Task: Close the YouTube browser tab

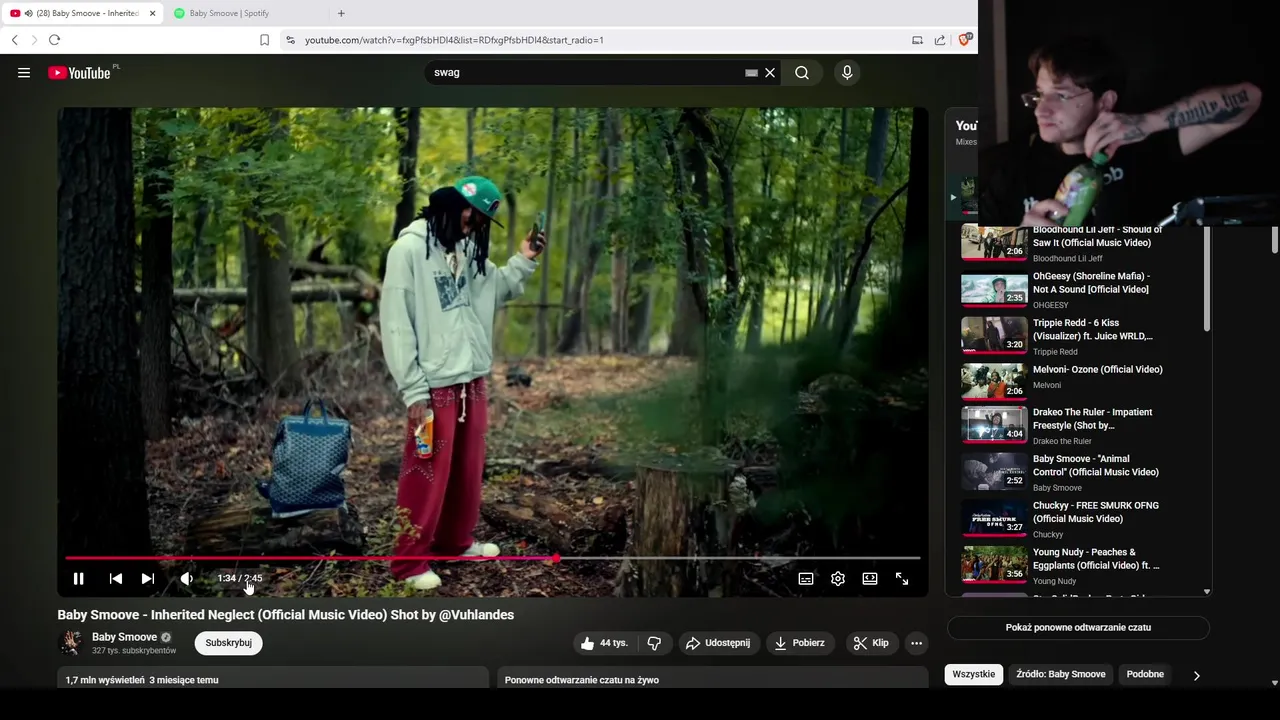Action: click(152, 13)
